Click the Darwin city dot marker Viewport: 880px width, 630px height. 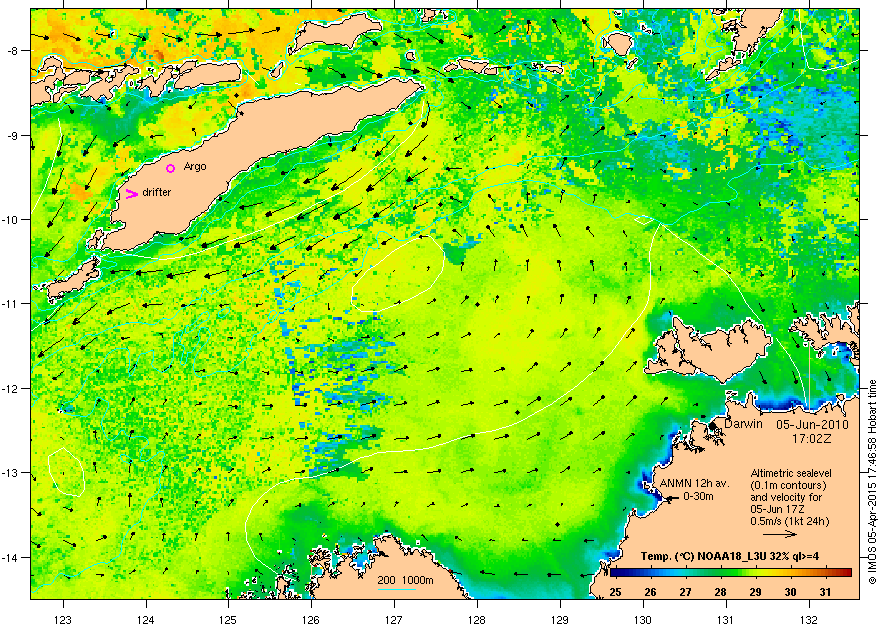[x=712, y=426]
